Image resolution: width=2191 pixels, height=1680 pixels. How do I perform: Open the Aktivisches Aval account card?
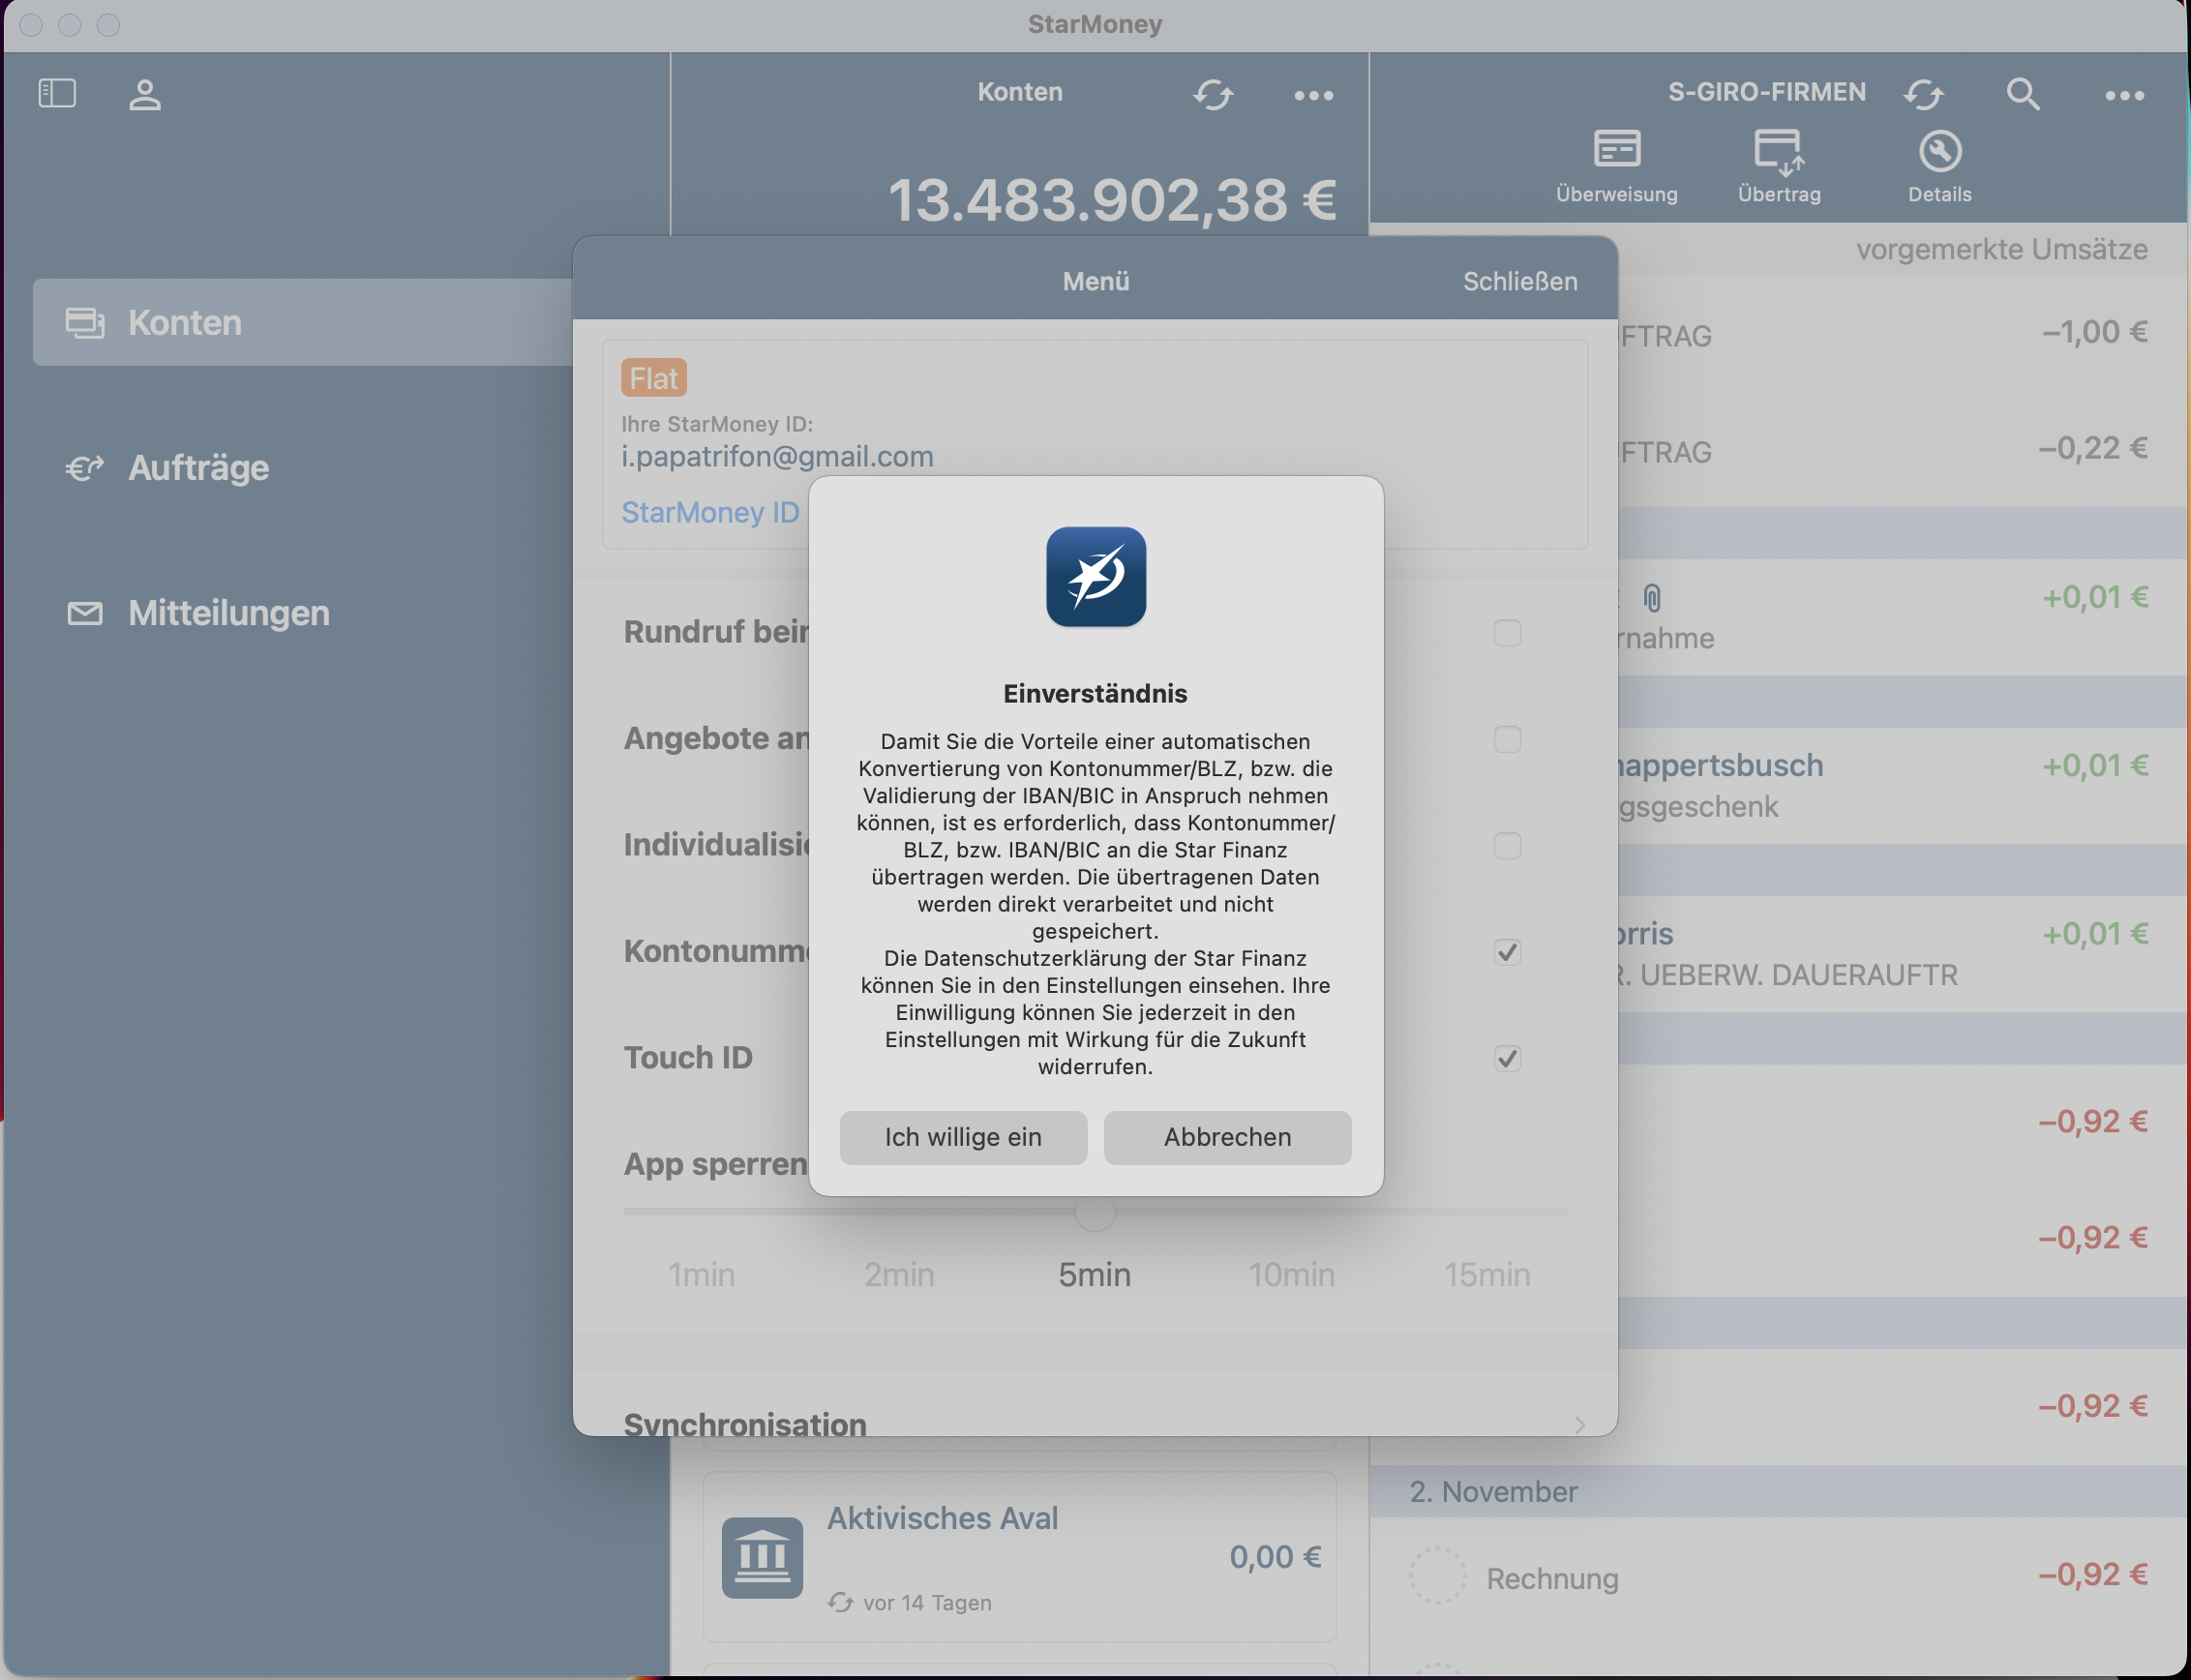click(1020, 1557)
